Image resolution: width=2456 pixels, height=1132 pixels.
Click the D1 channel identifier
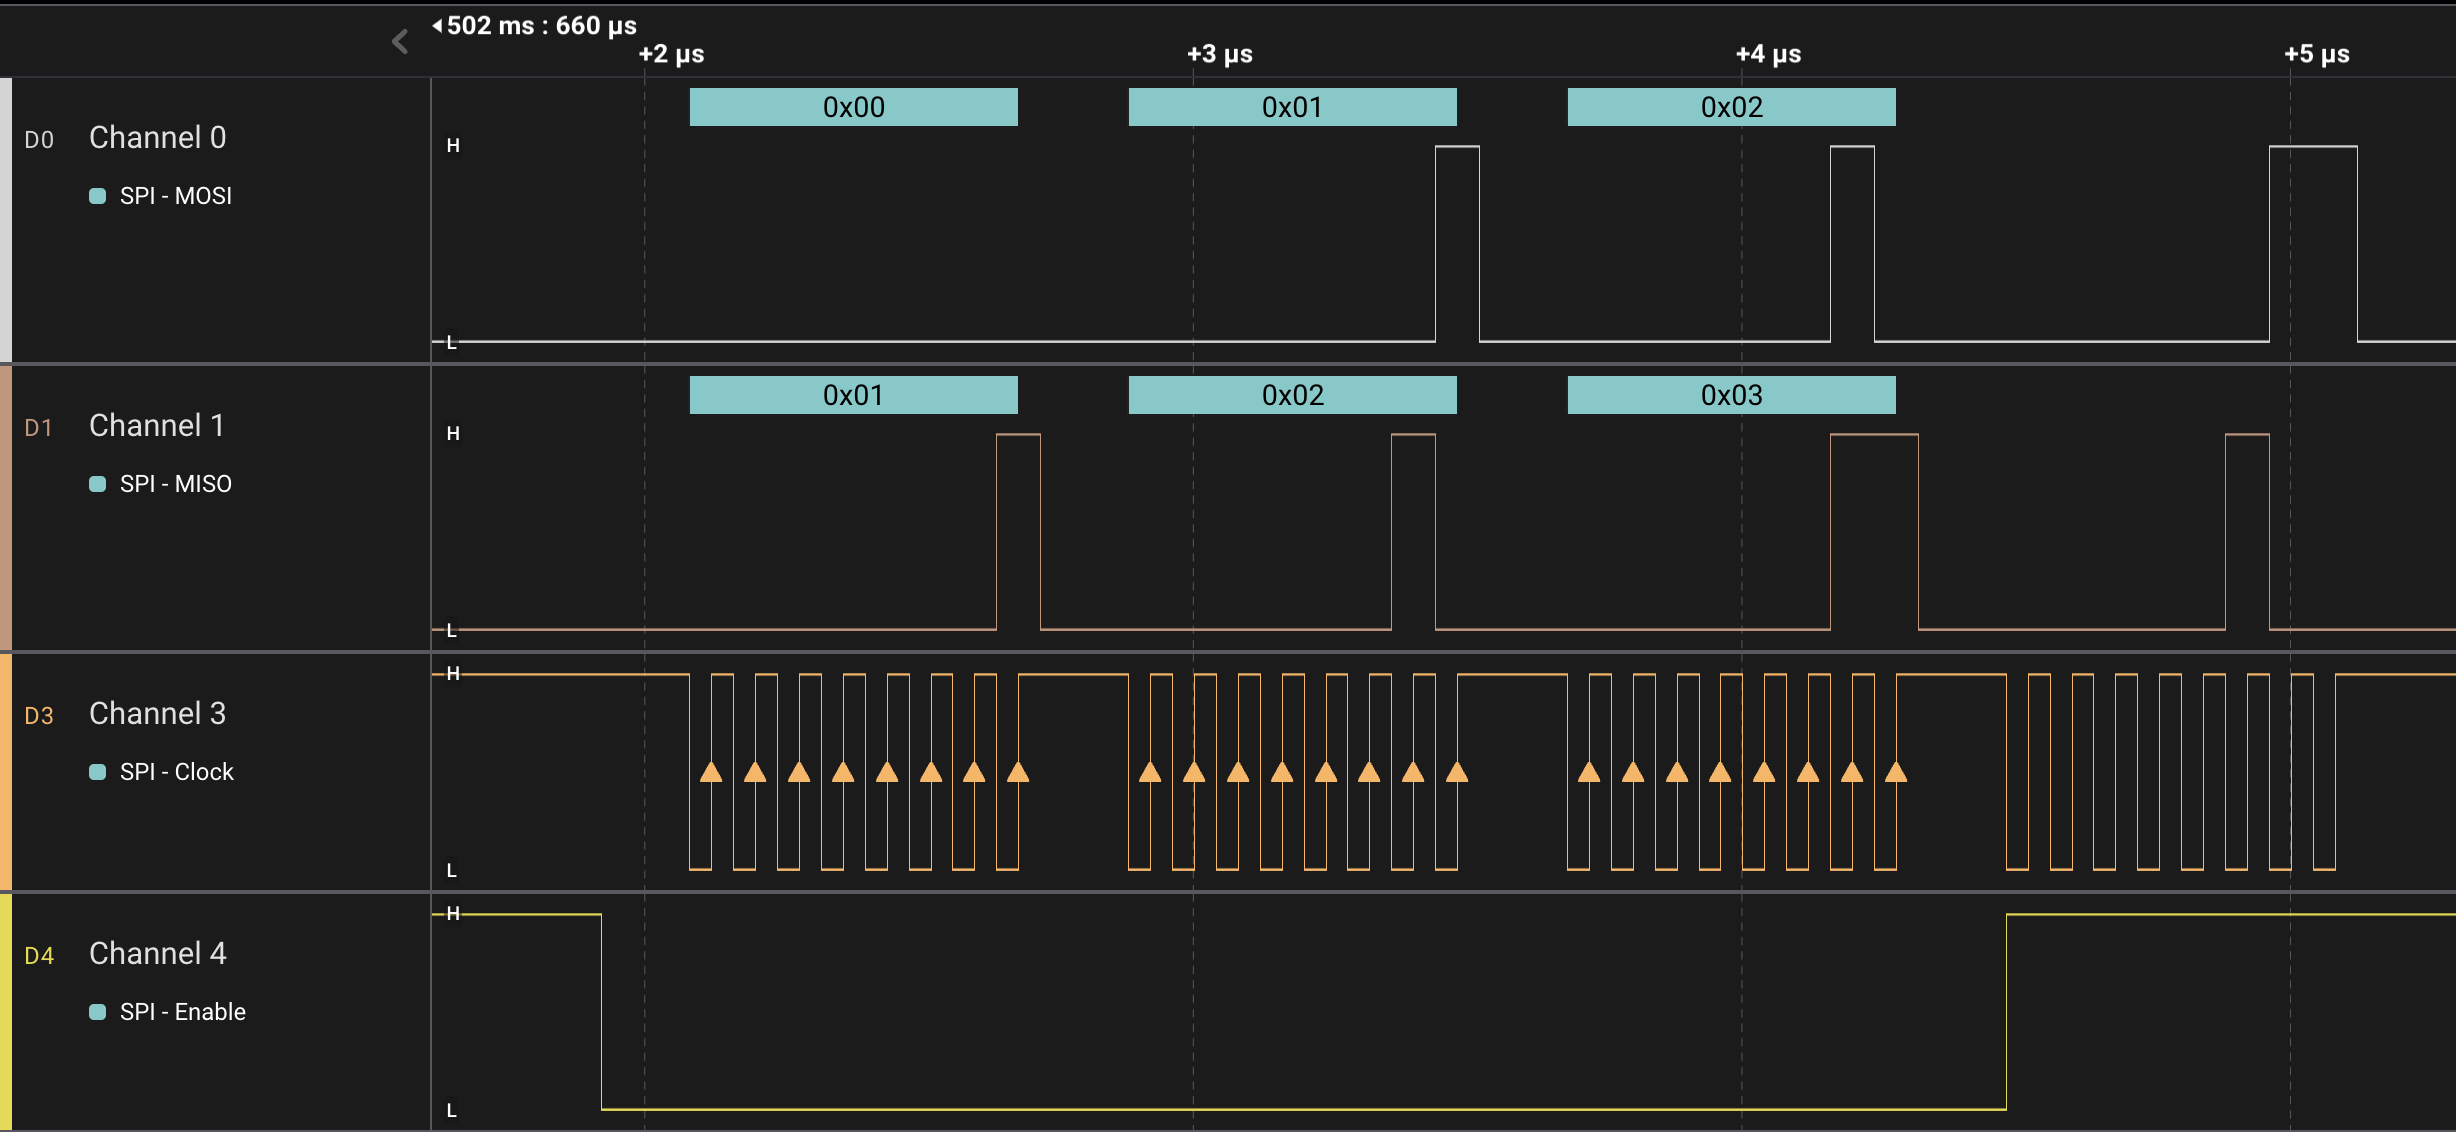click(39, 428)
